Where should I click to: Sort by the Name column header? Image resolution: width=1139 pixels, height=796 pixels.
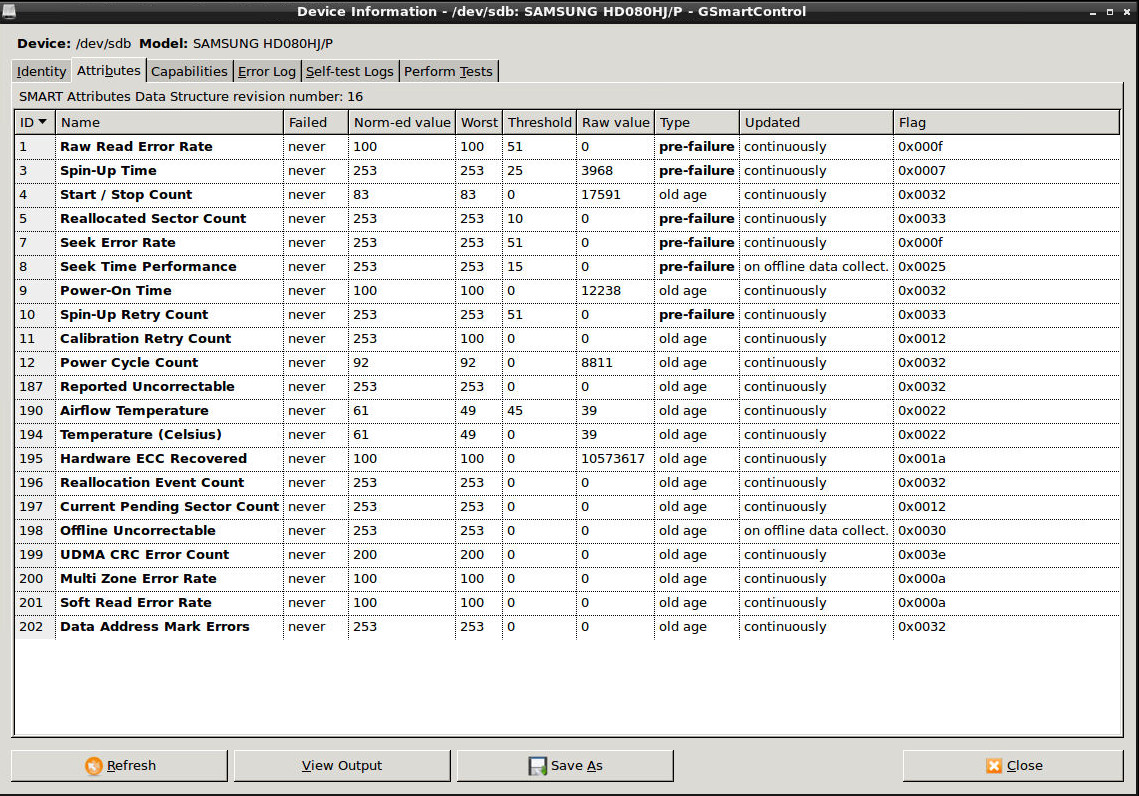[x=170, y=122]
